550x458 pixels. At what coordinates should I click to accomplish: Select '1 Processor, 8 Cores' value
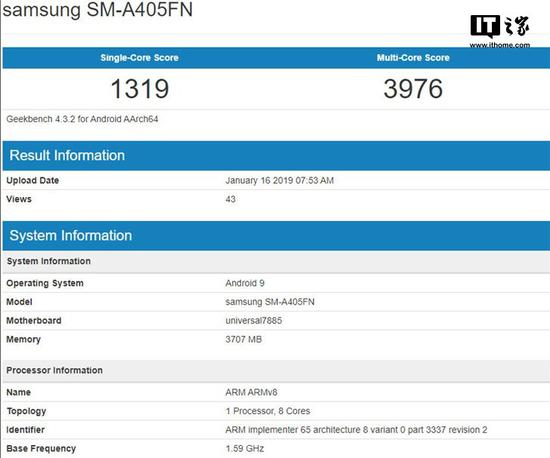click(268, 411)
